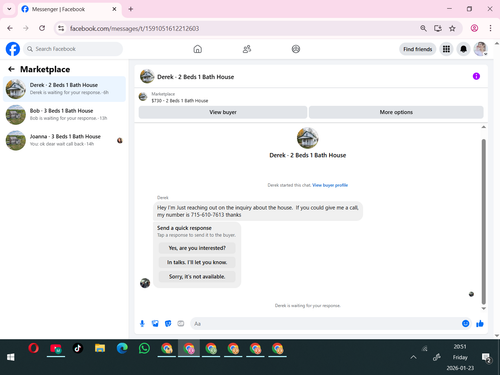Click the listing house thumbnail in chat header
The height and width of the screenshot is (375, 500).
point(147,76)
